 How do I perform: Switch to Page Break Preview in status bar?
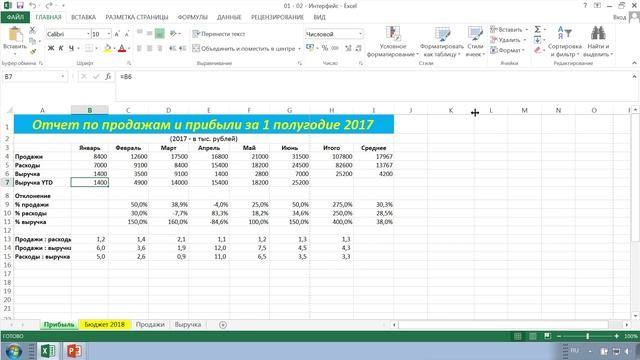[x=547, y=336]
